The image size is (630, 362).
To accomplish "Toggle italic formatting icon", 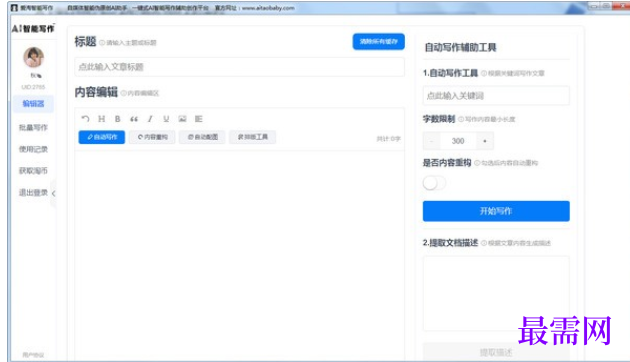I will coord(150,119).
